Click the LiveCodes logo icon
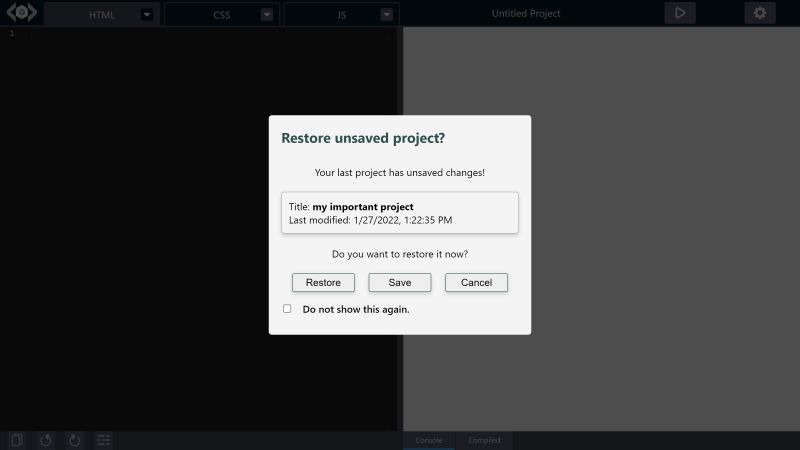 (x=21, y=14)
